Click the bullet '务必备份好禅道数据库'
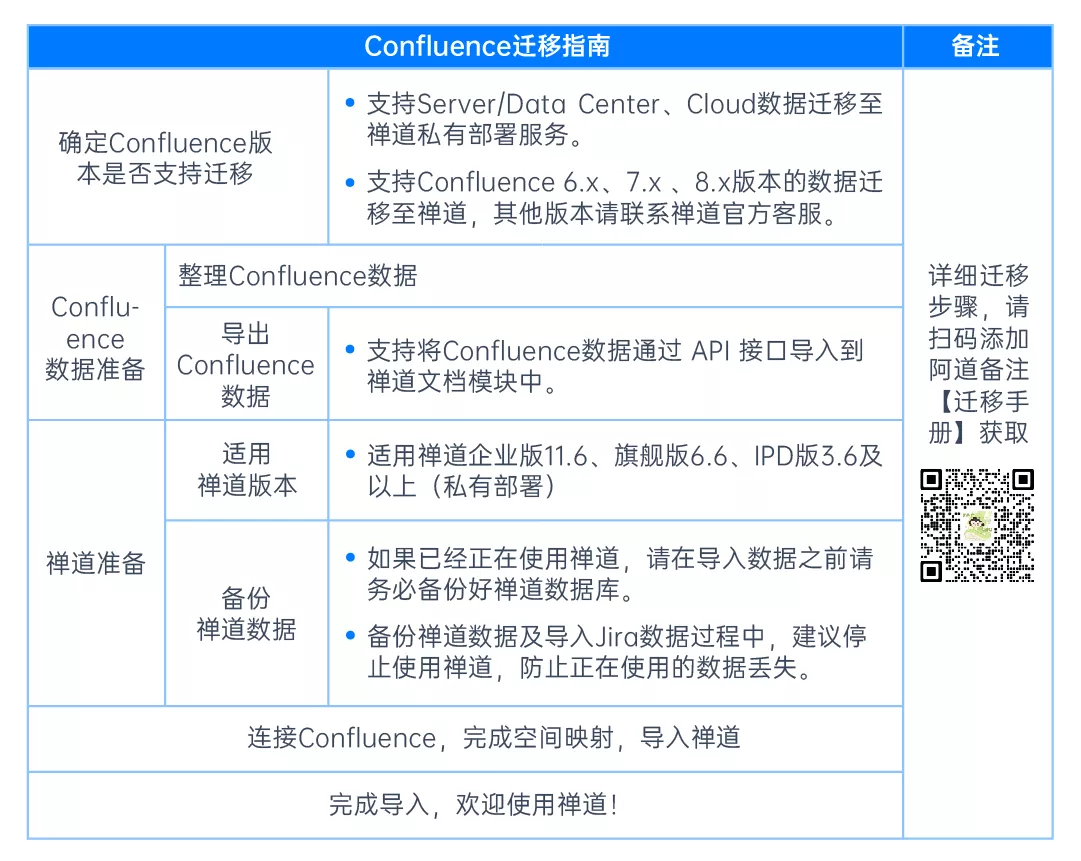This screenshot has height=861, width=1081. tap(610, 574)
